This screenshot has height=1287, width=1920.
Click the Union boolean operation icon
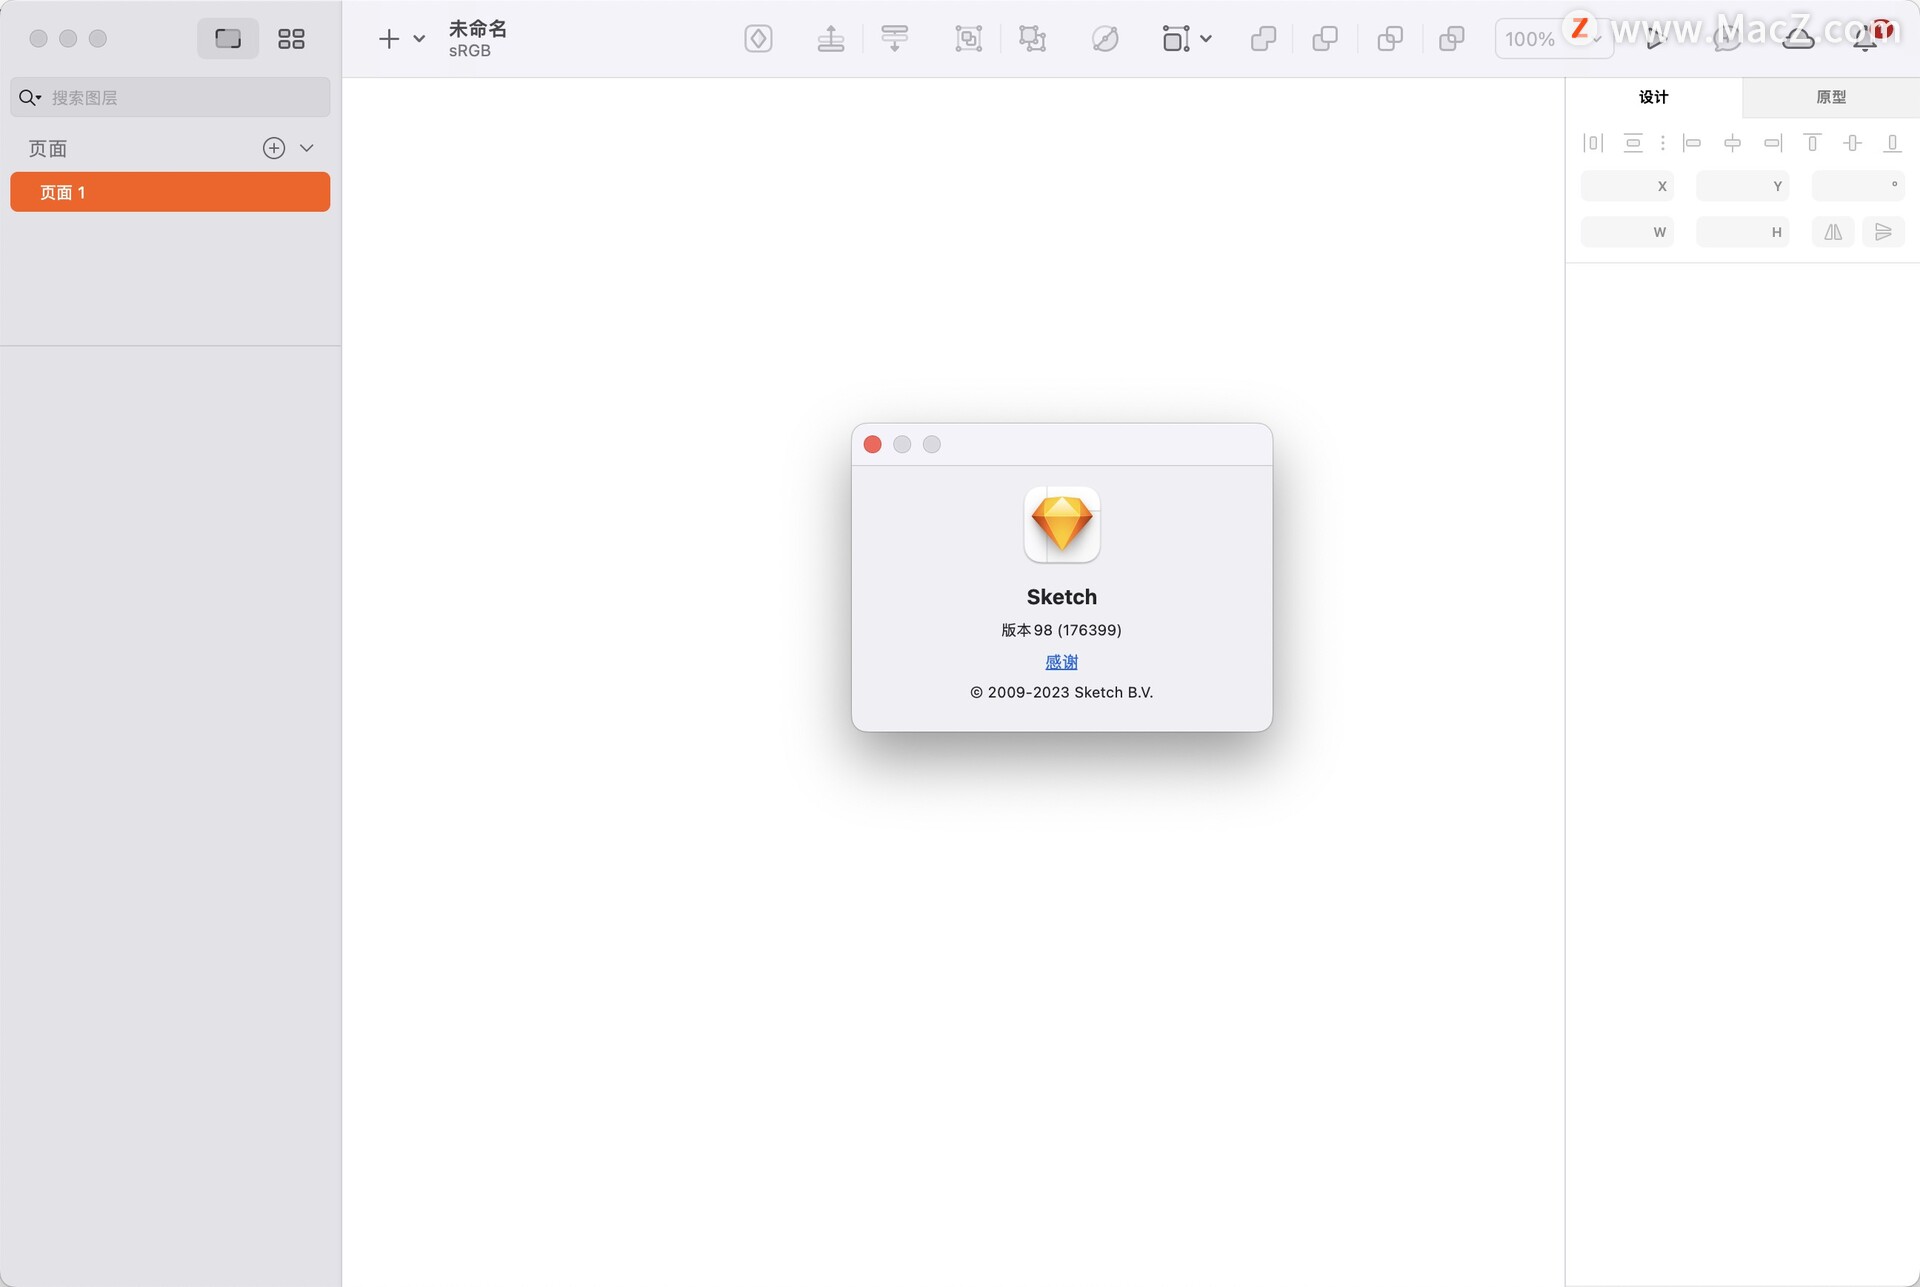pos(1263,39)
